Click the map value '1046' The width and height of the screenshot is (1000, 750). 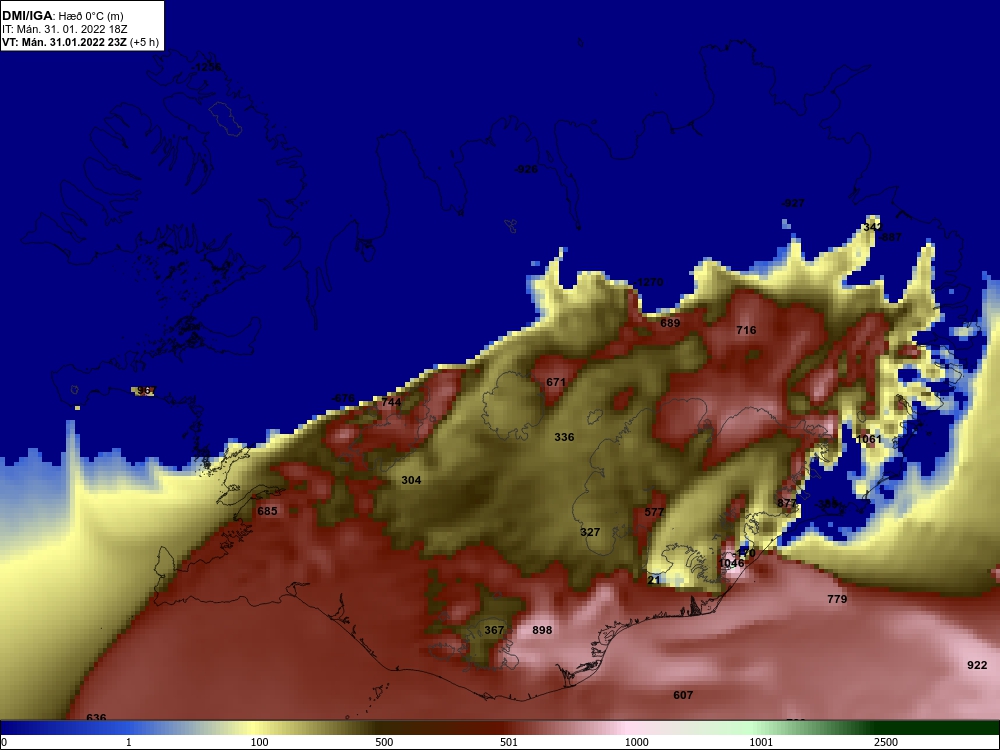[732, 563]
